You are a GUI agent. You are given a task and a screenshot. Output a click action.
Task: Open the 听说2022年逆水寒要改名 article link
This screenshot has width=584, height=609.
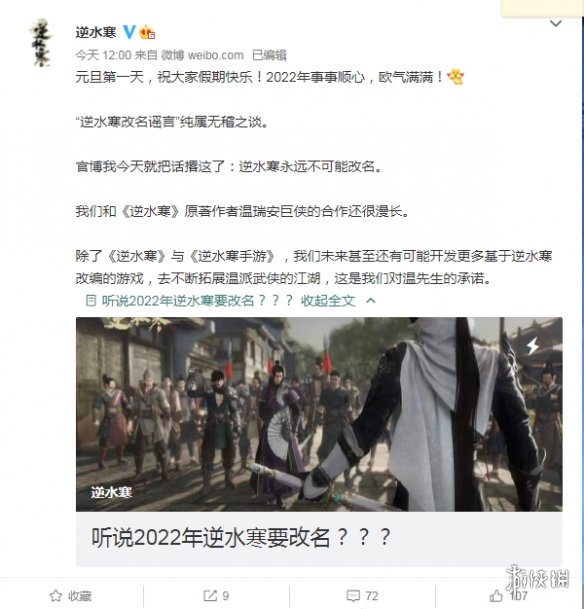tap(197, 301)
